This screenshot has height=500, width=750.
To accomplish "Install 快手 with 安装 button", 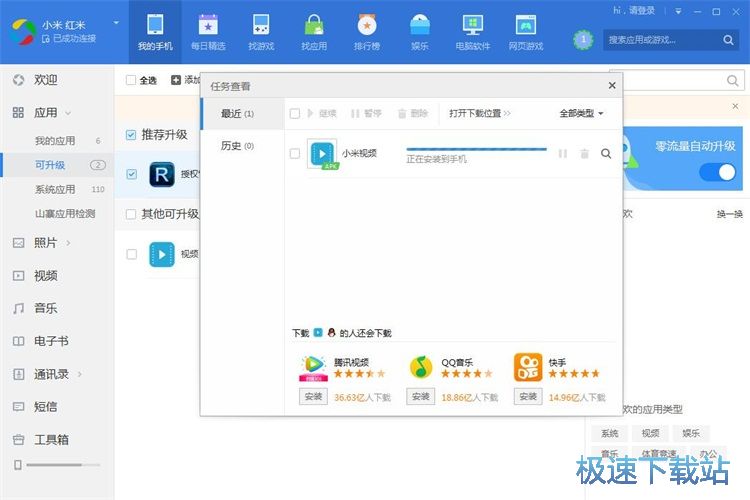I will point(528,396).
